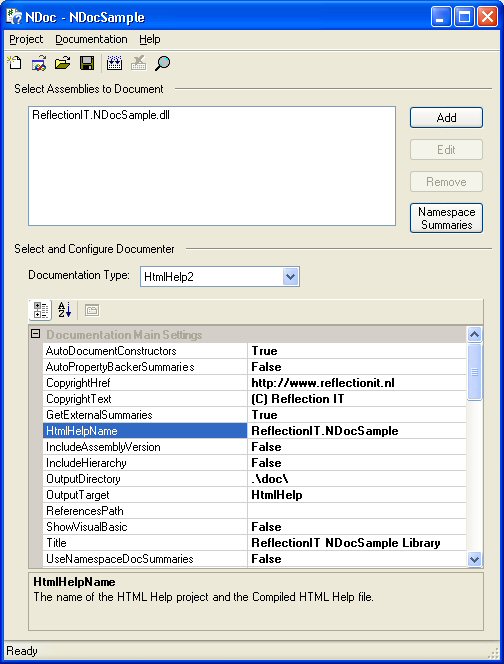Click the Open Project folder icon
The height and width of the screenshot is (664, 504).
pyautogui.click(x=63, y=64)
